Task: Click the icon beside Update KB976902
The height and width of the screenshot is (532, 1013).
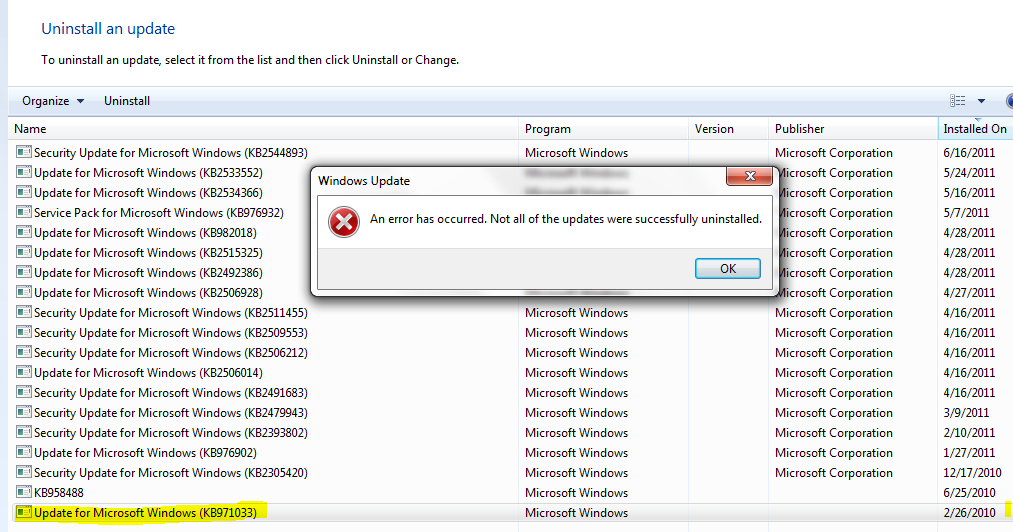Action: coord(23,453)
